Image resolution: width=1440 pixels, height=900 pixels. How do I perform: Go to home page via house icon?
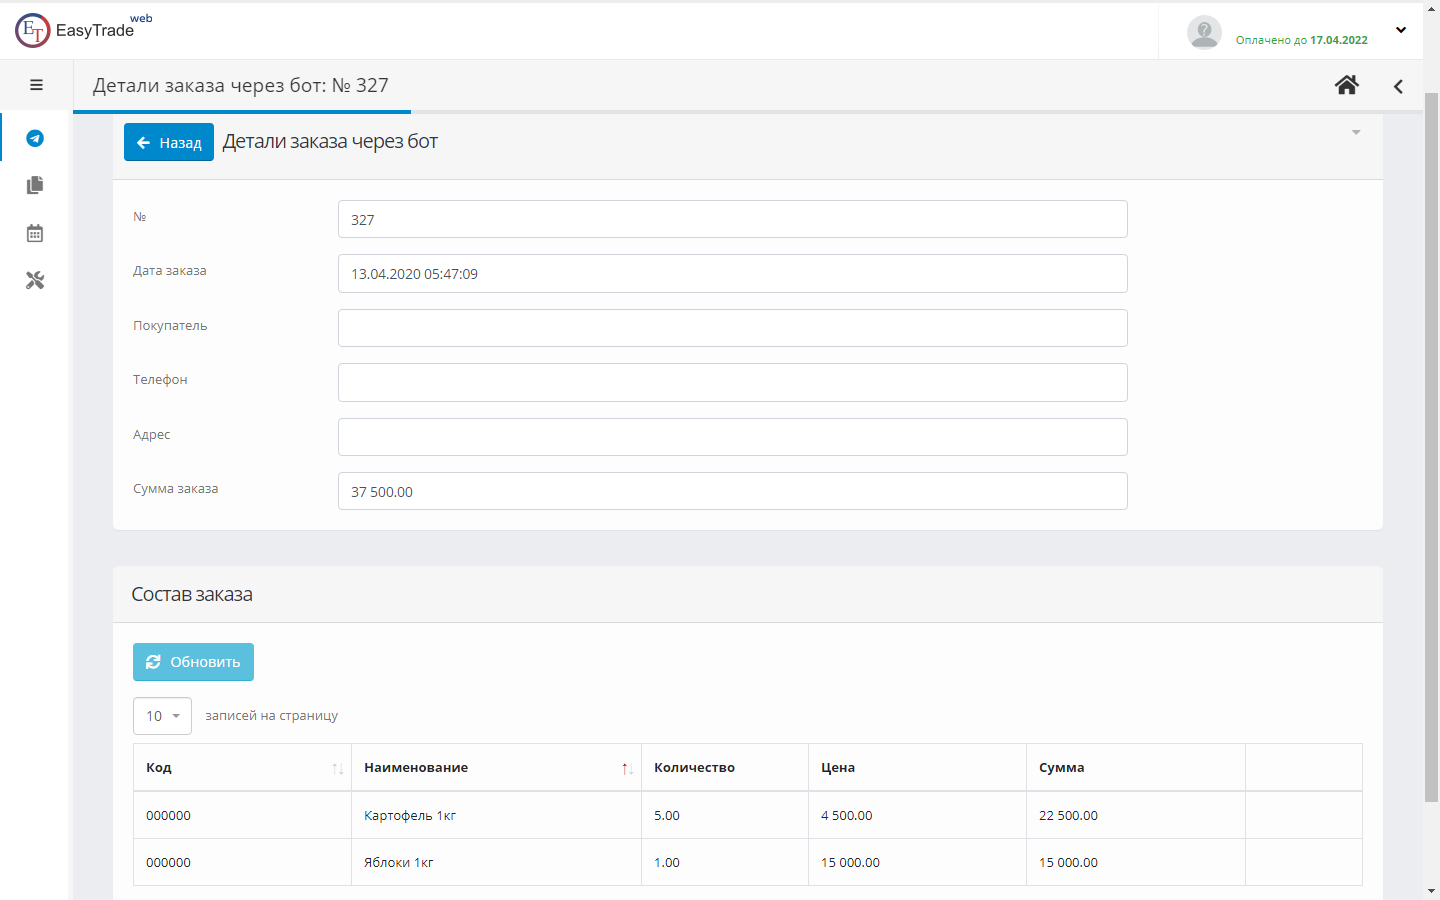pyautogui.click(x=1347, y=85)
